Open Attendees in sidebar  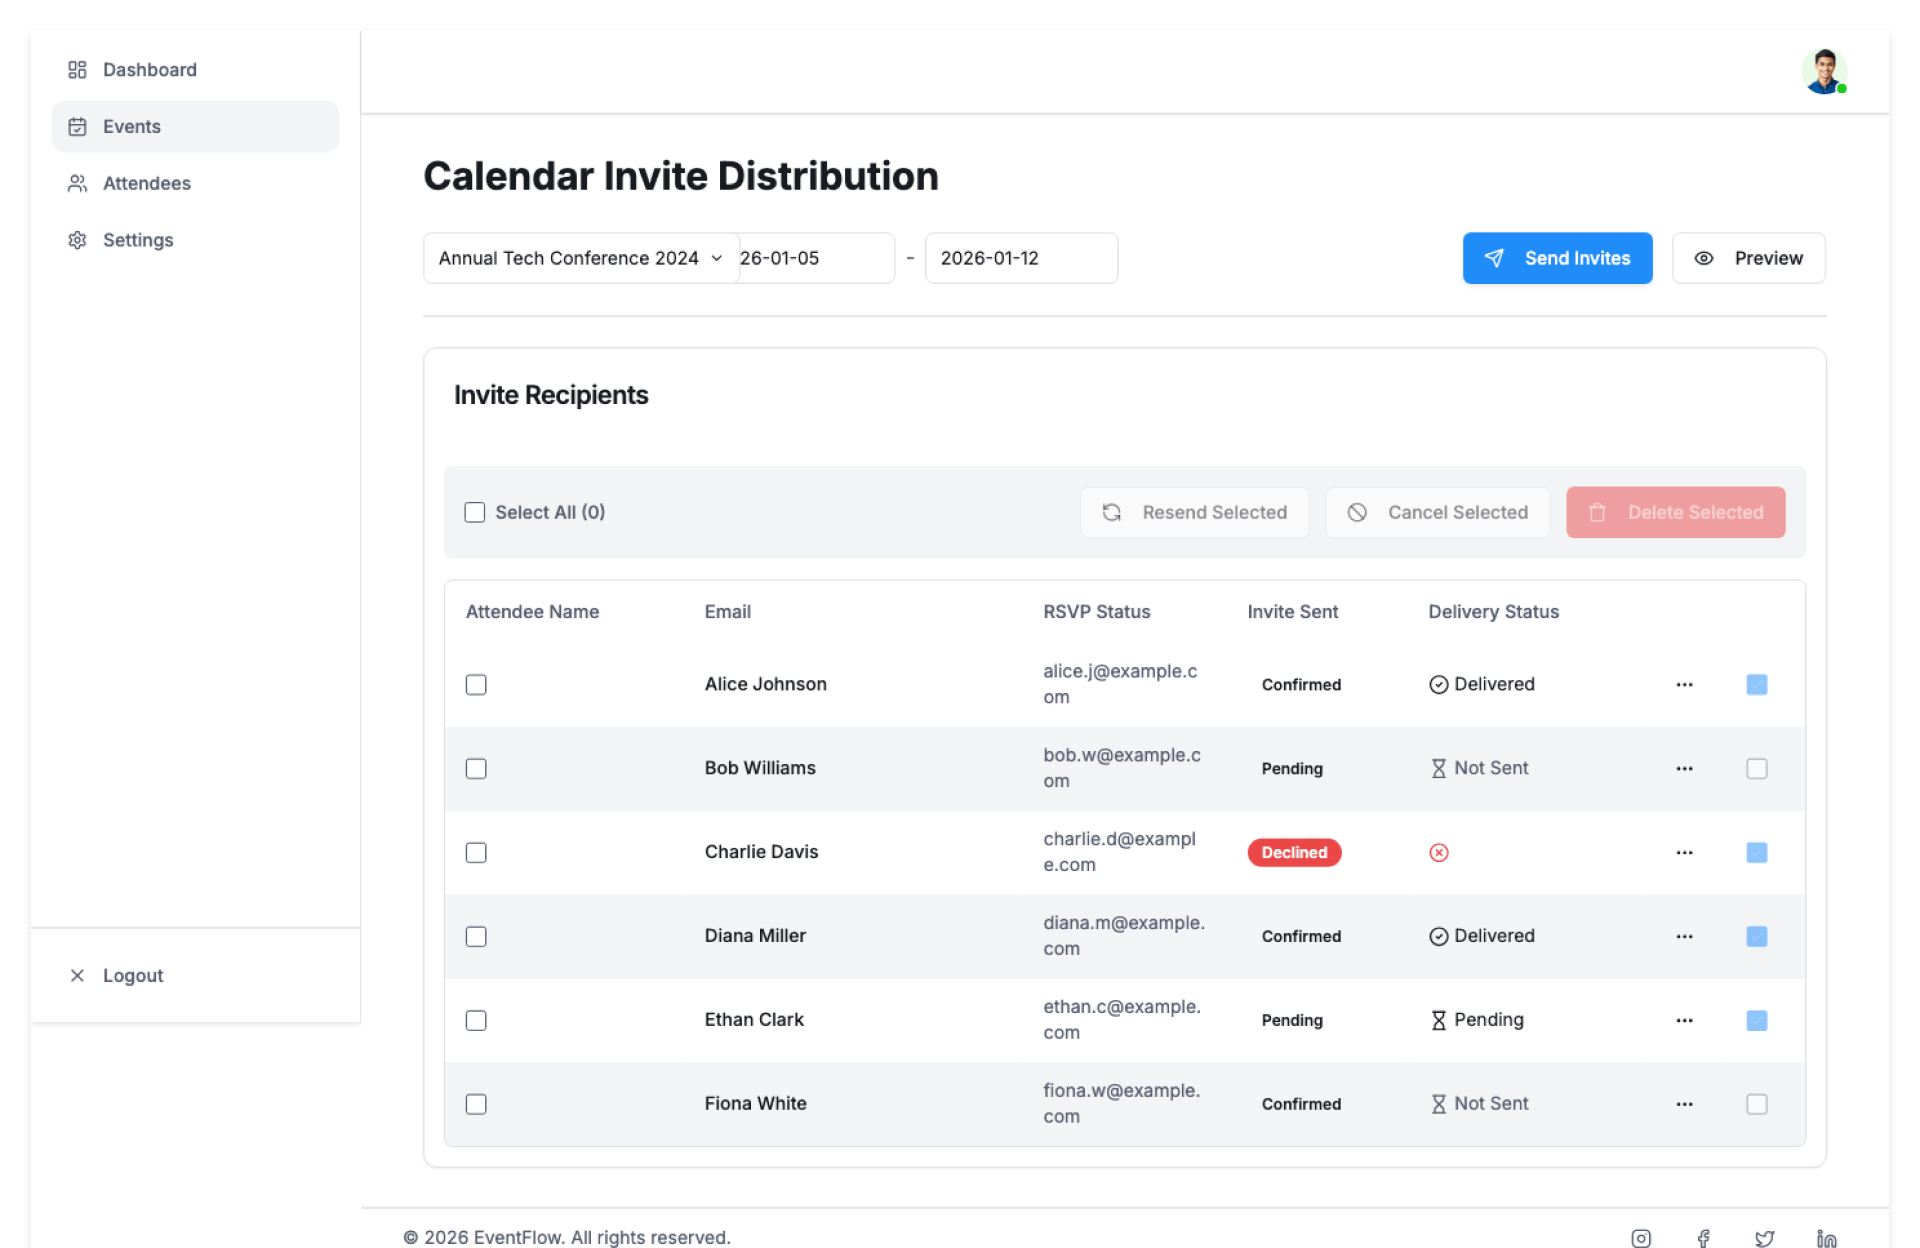pos(146,183)
